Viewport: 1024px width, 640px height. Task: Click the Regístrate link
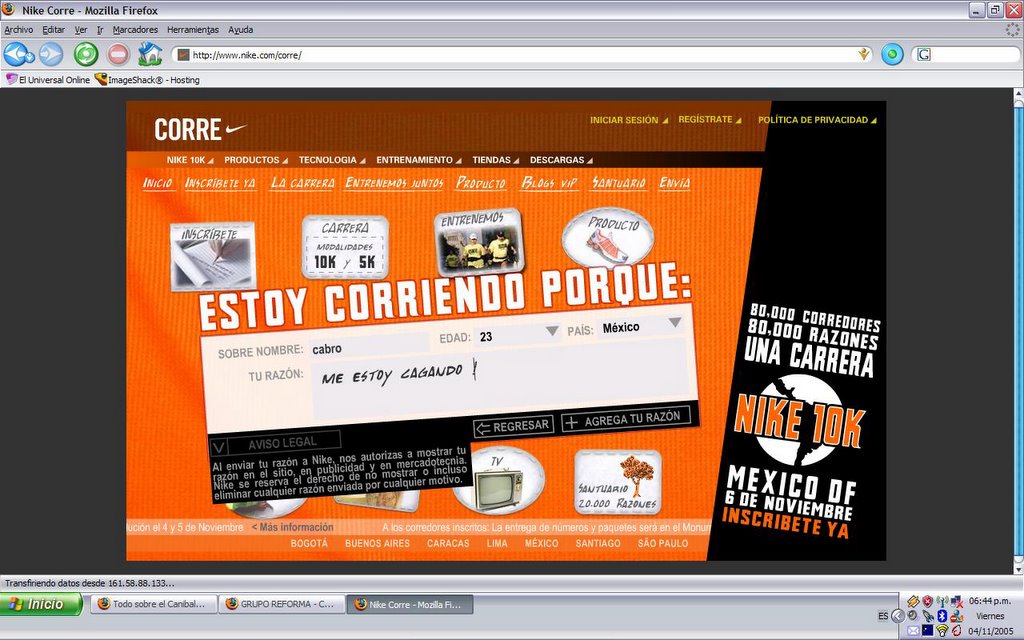coord(710,120)
